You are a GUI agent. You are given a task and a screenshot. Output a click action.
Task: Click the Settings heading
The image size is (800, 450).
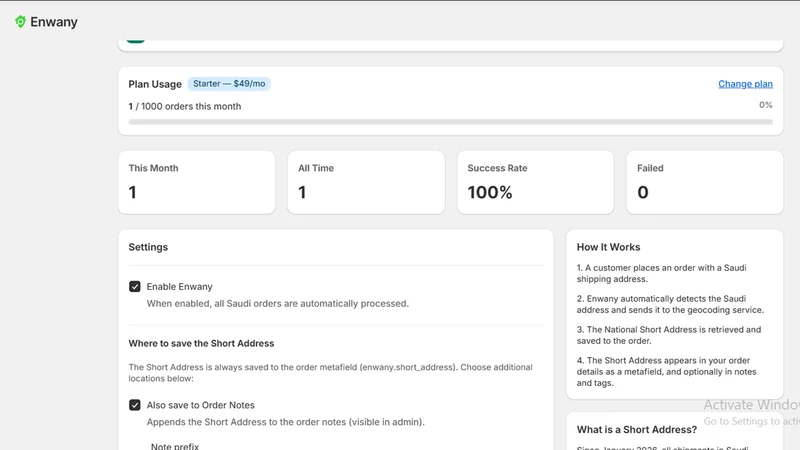pyautogui.click(x=148, y=247)
